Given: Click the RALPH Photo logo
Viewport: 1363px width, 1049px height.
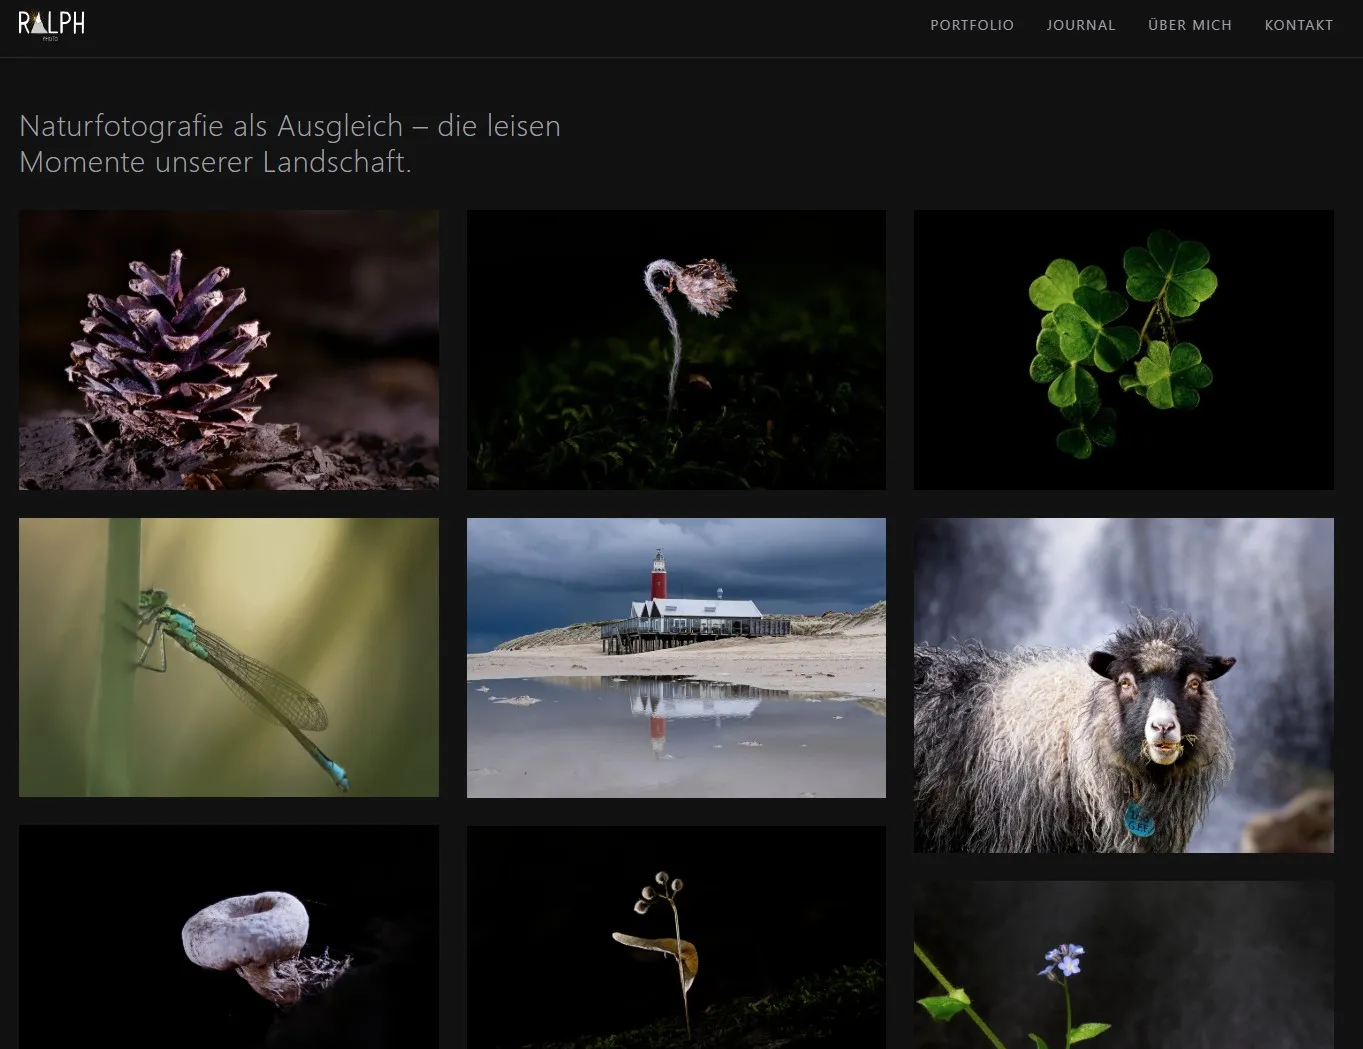Looking at the screenshot, I should [51, 25].
